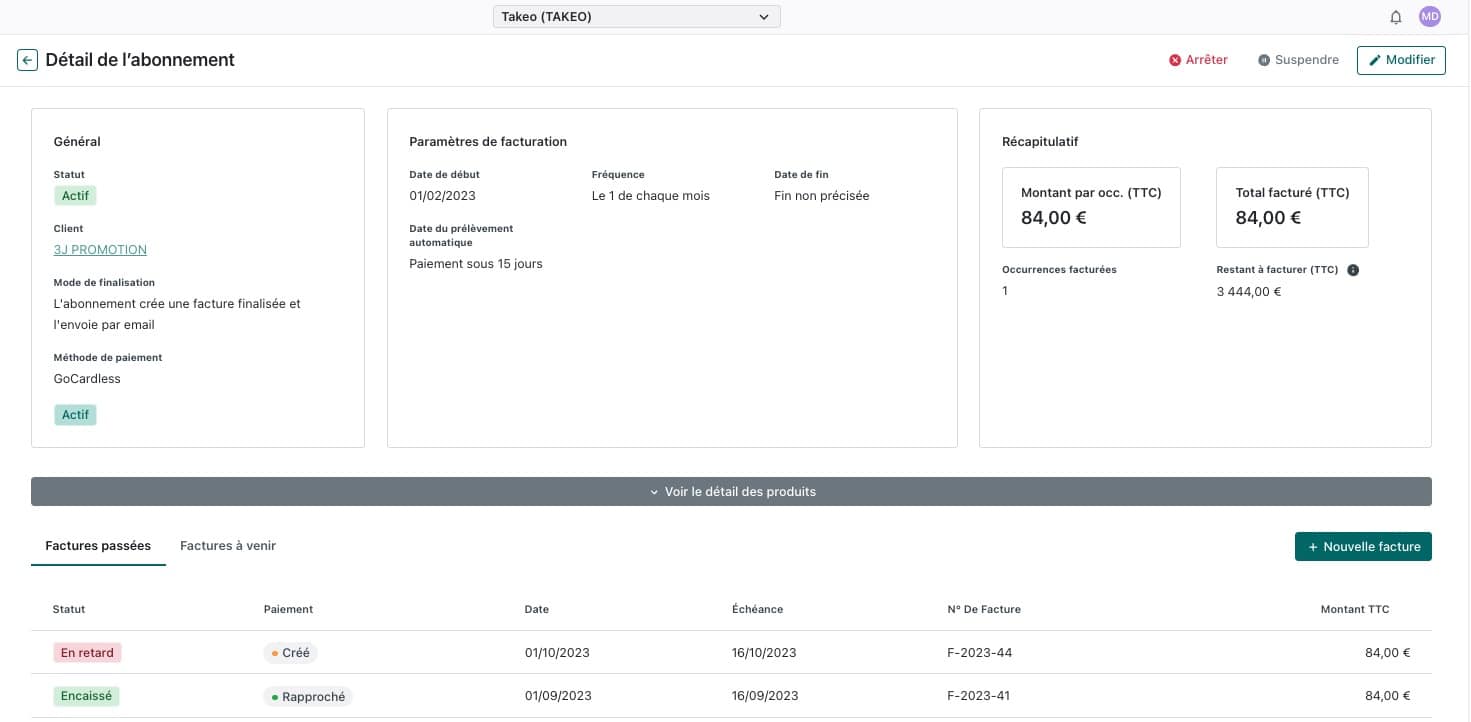The height and width of the screenshot is (722, 1471).
Task: Open invoice F-2023-44 row
Action: tap(979, 653)
